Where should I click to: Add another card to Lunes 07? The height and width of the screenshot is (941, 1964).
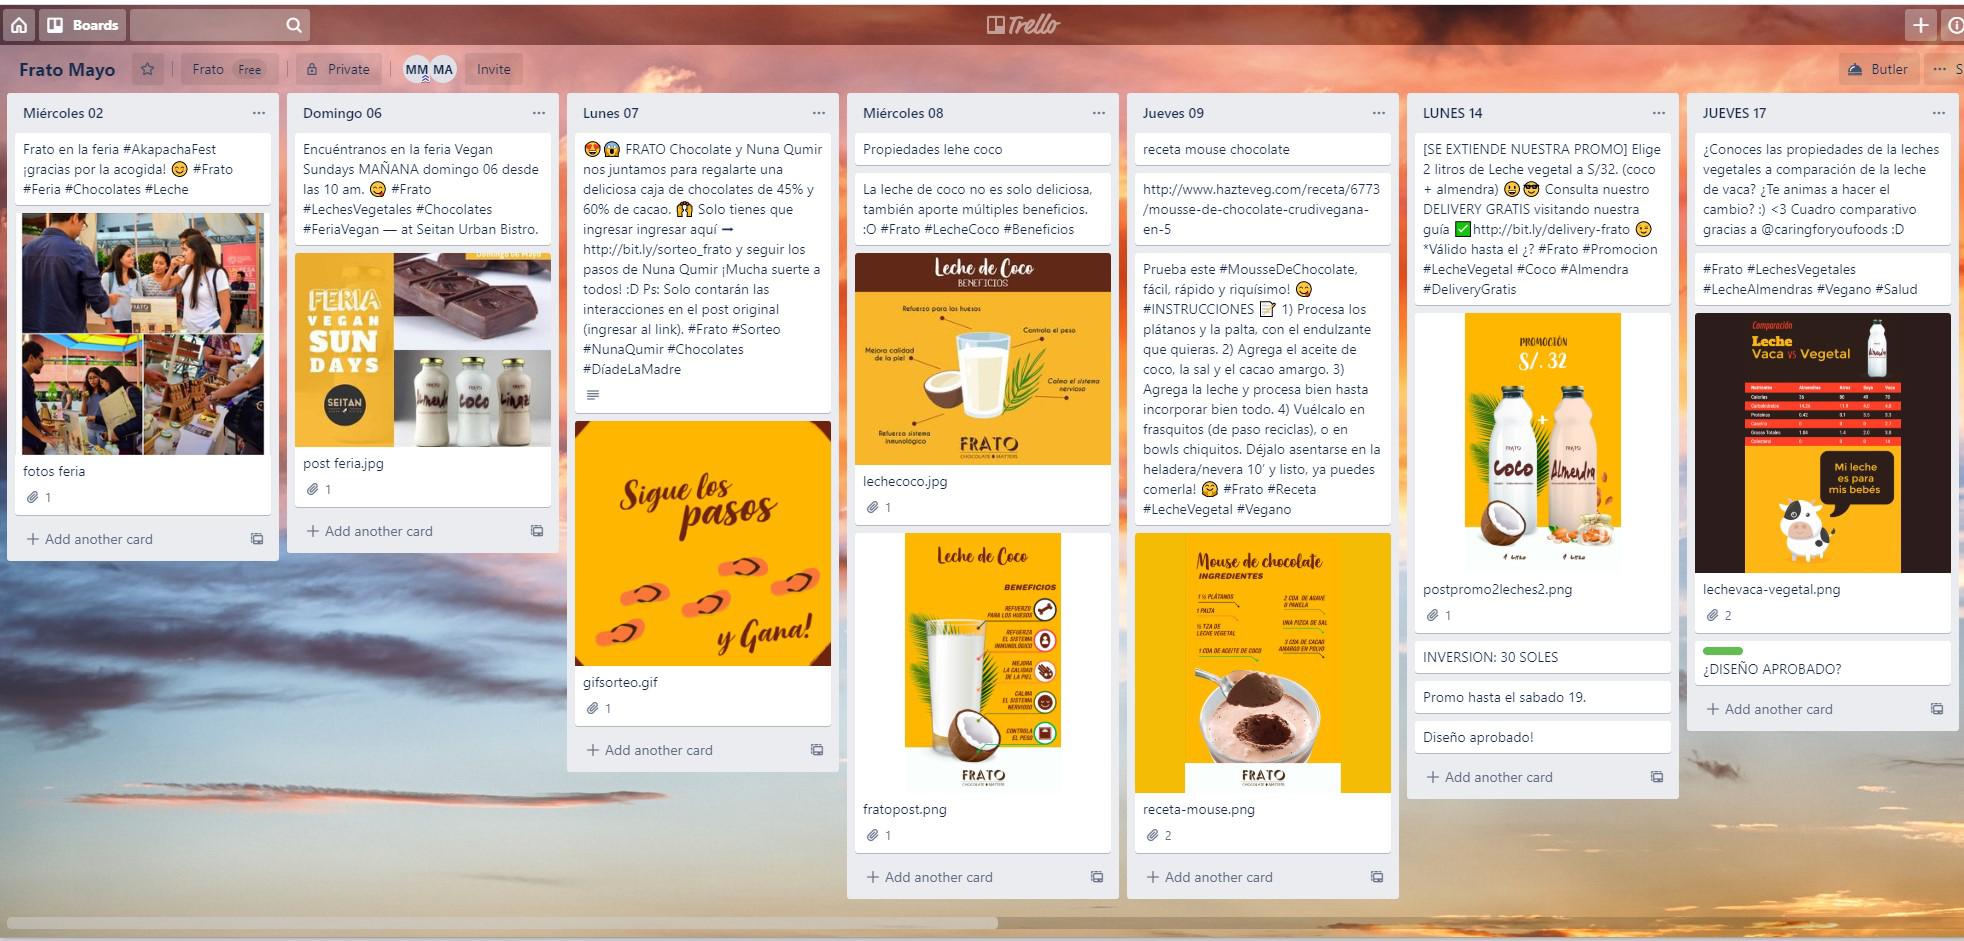(x=650, y=750)
